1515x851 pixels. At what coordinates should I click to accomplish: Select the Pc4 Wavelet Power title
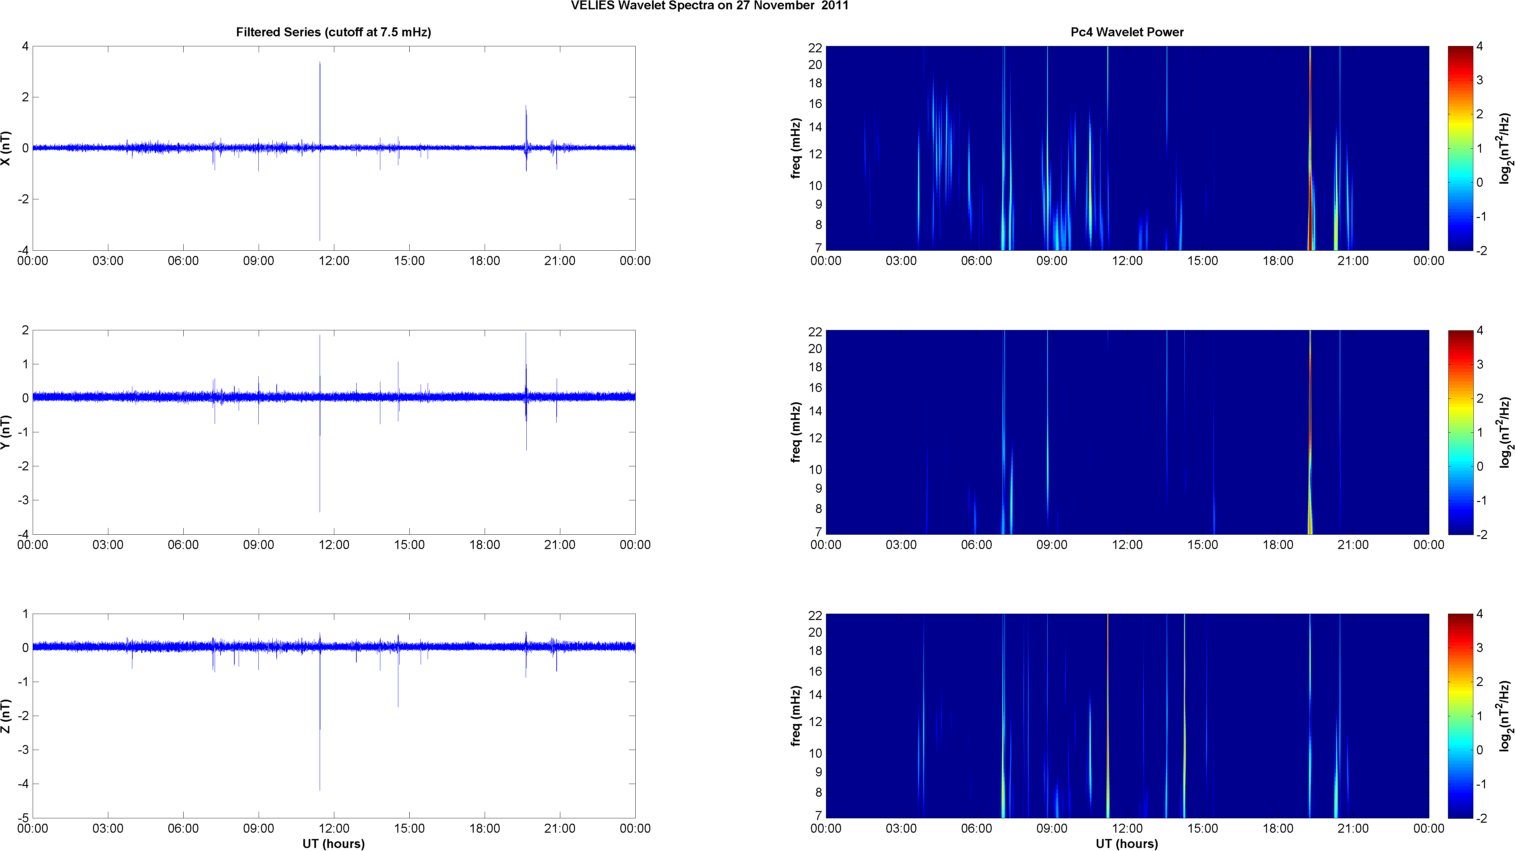pyautogui.click(x=1126, y=32)
